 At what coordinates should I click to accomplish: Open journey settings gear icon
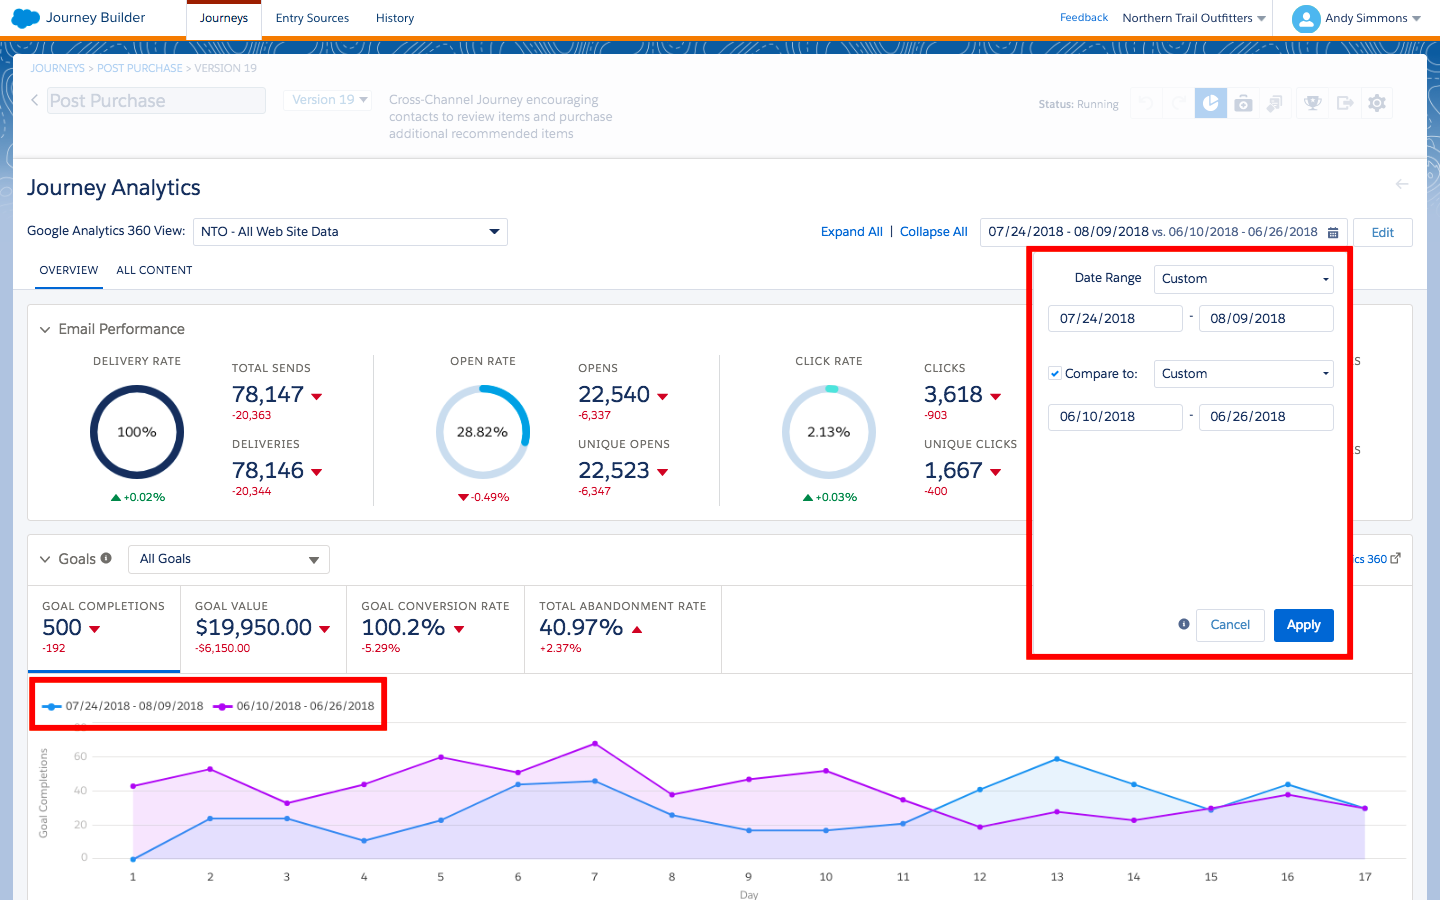pyautogui.click(x=1377, y=103)
